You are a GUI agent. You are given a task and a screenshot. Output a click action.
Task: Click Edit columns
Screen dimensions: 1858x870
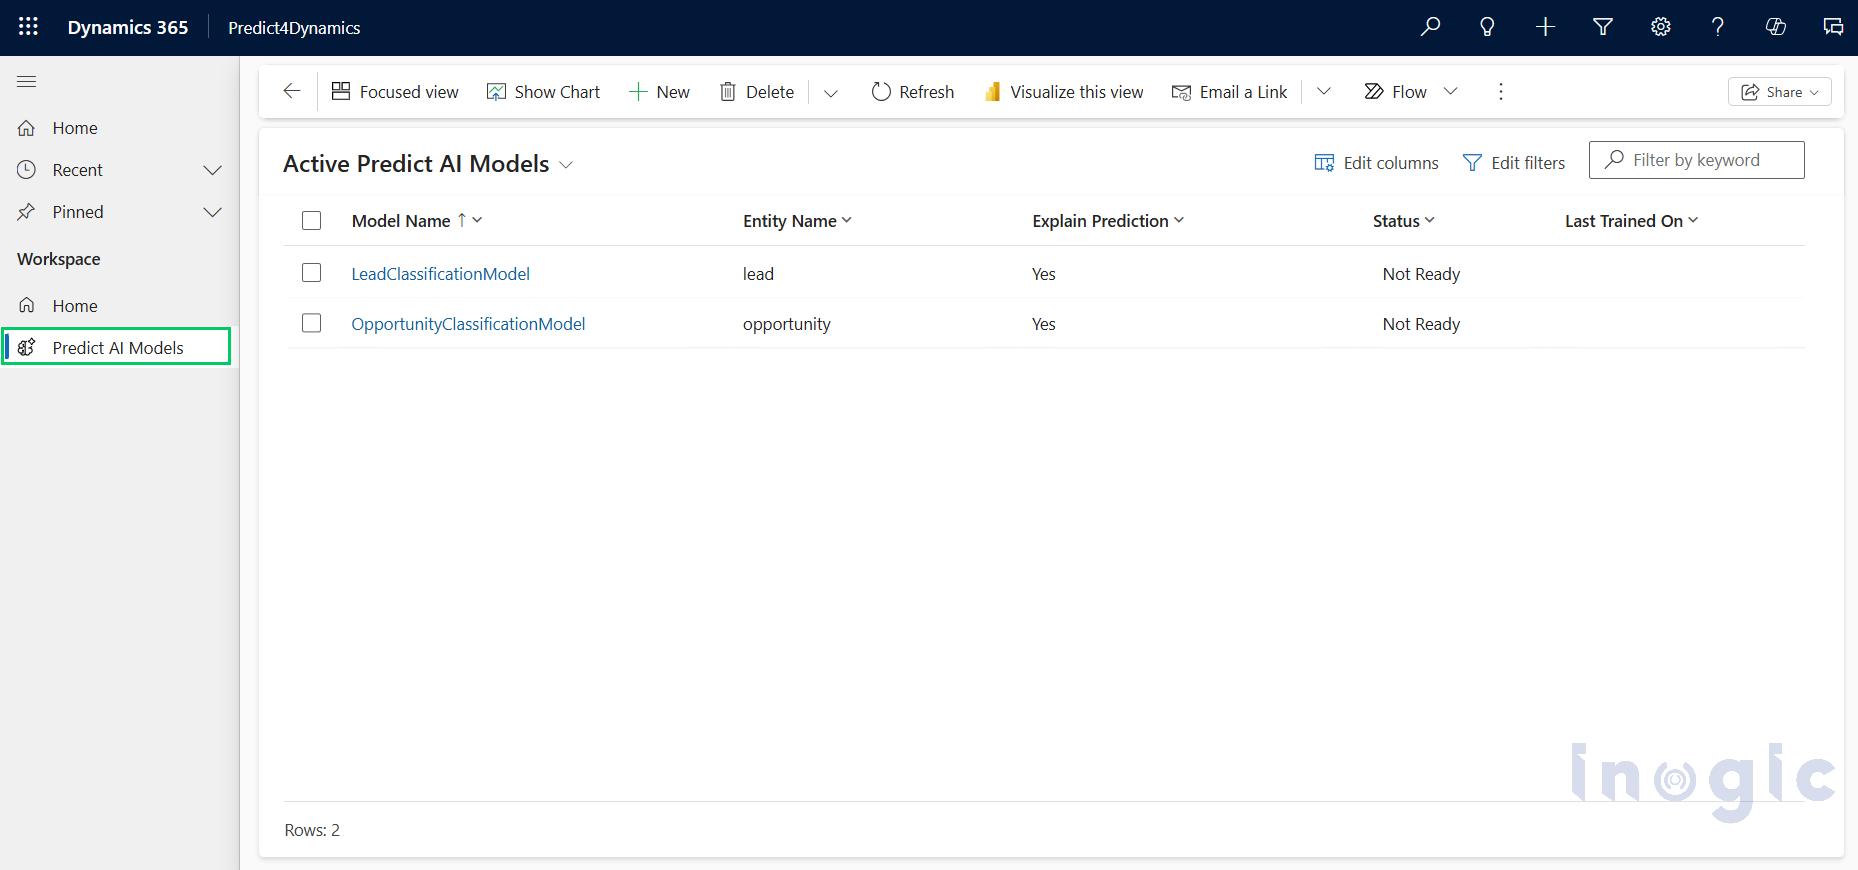1376,163
